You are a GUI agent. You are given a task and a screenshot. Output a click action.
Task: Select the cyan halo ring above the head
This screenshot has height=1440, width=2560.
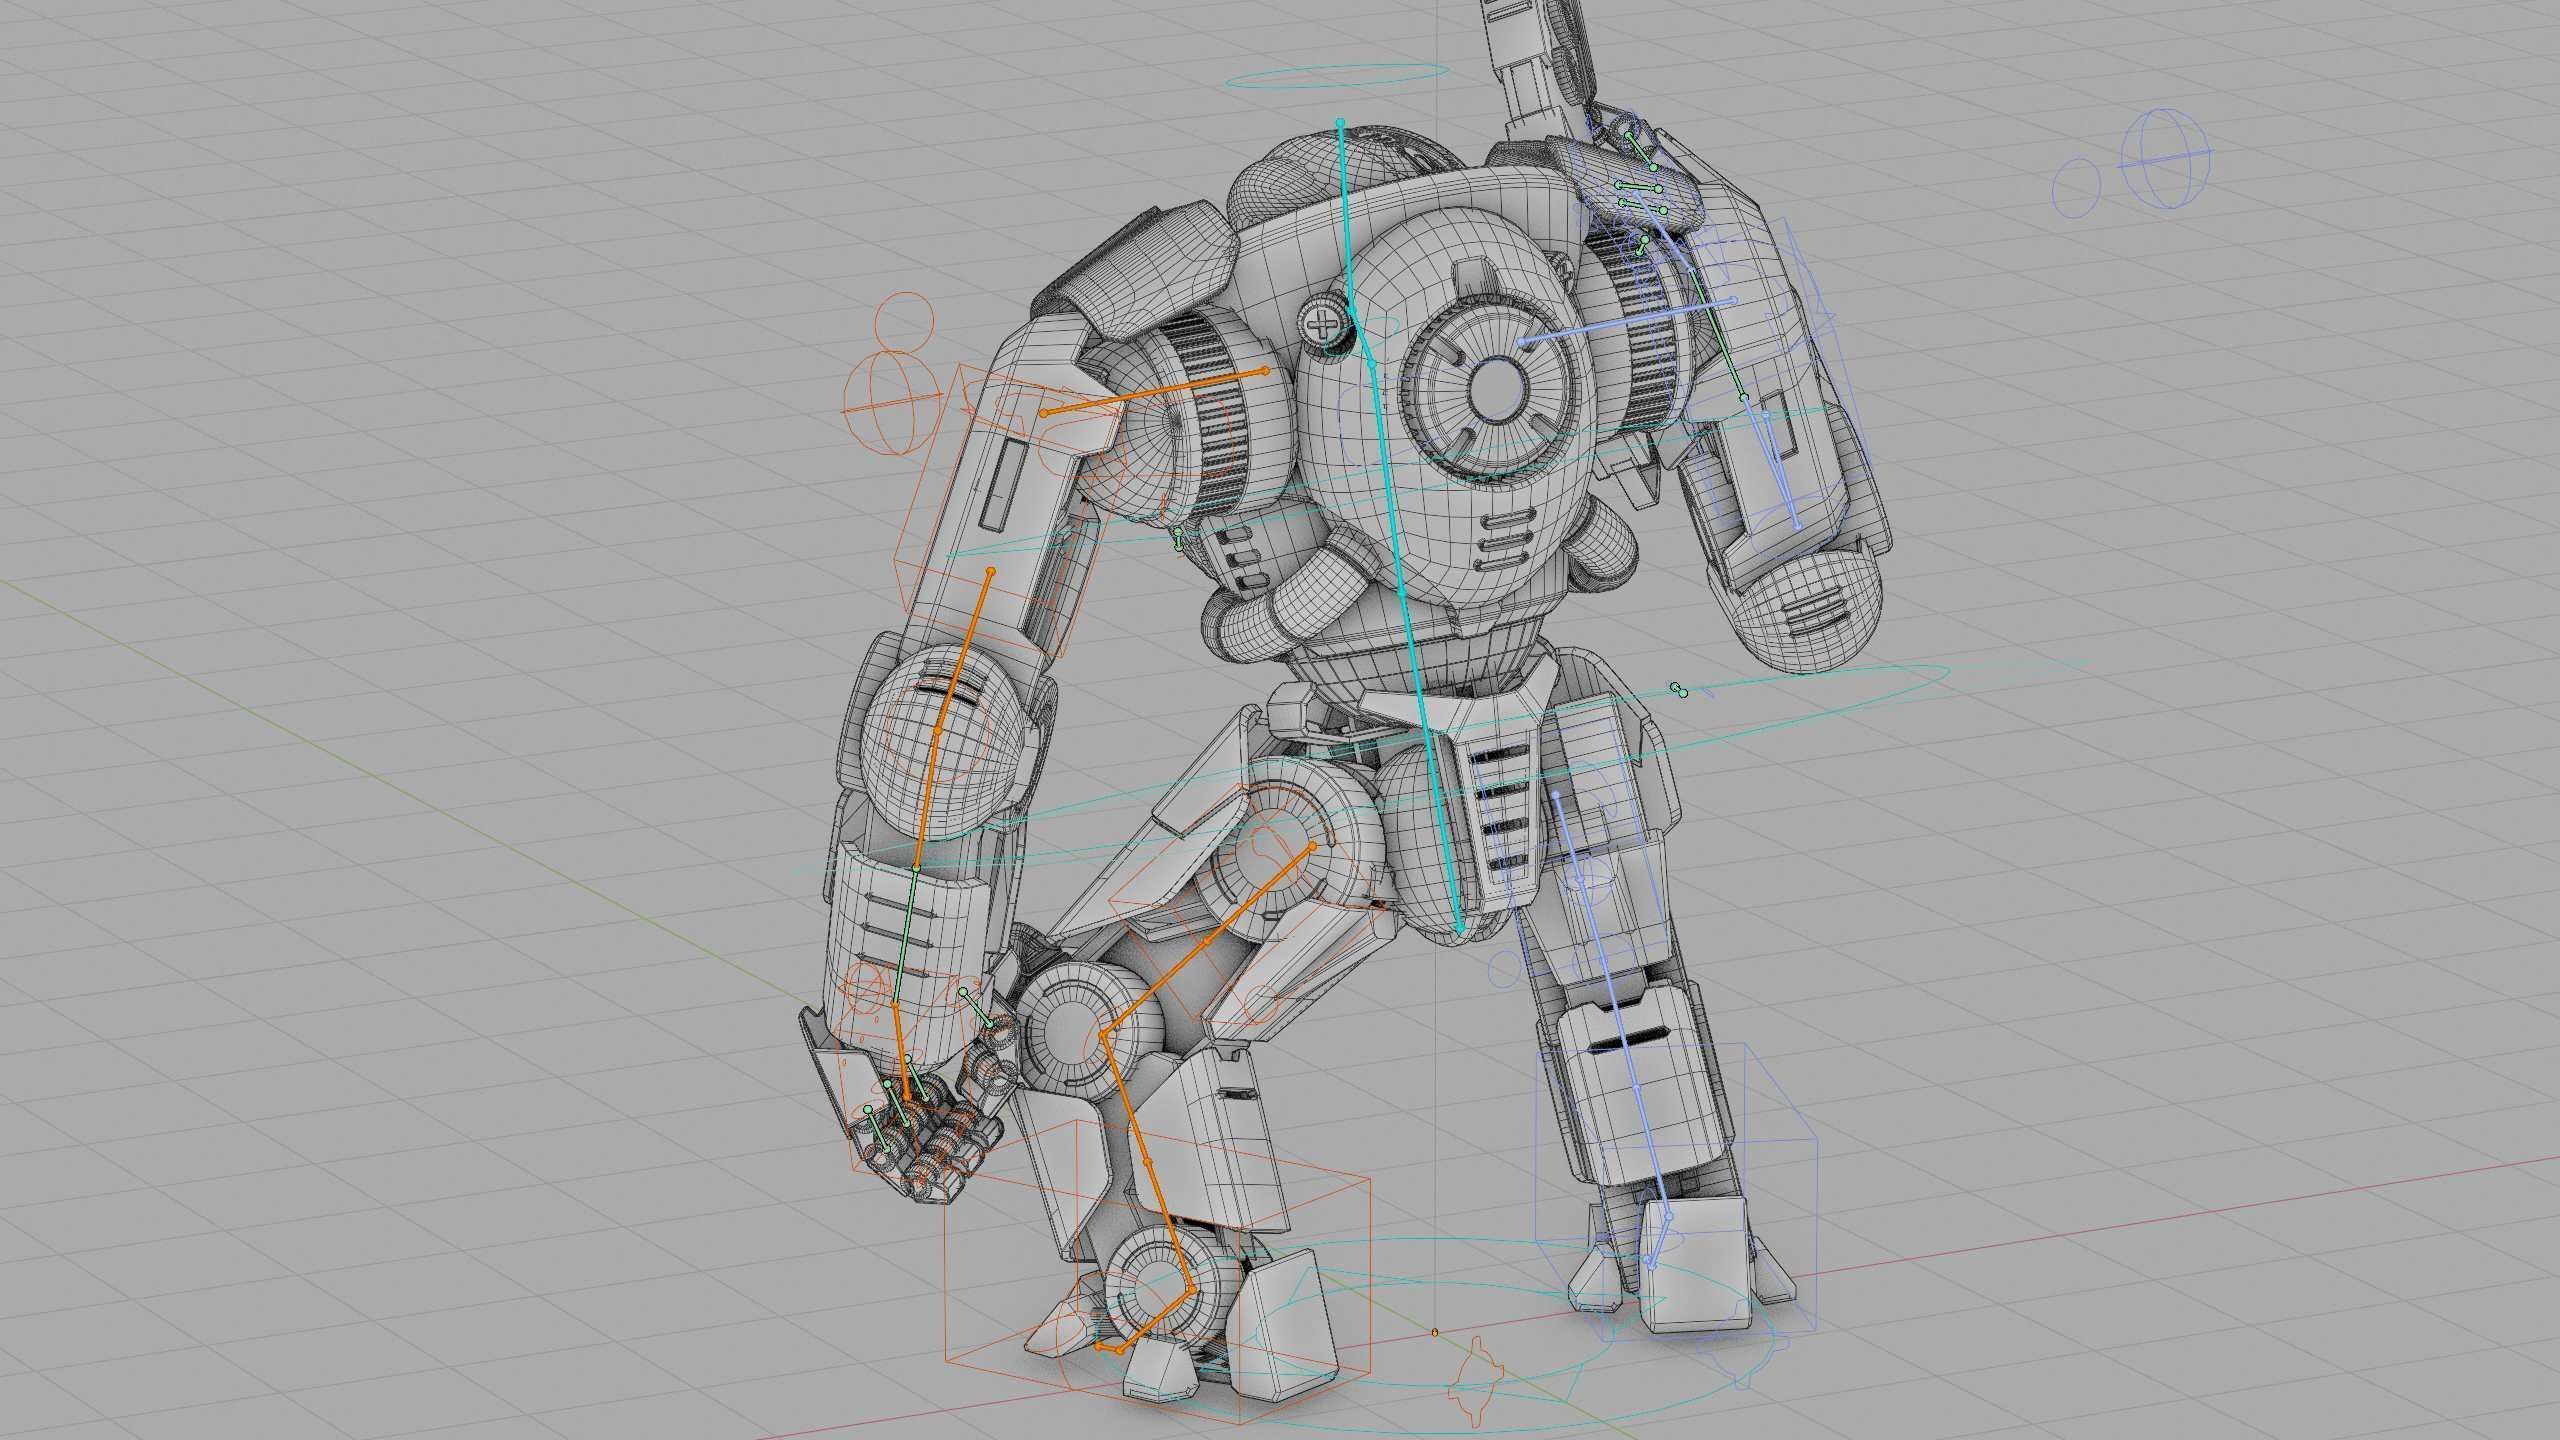pos(1337,75)
